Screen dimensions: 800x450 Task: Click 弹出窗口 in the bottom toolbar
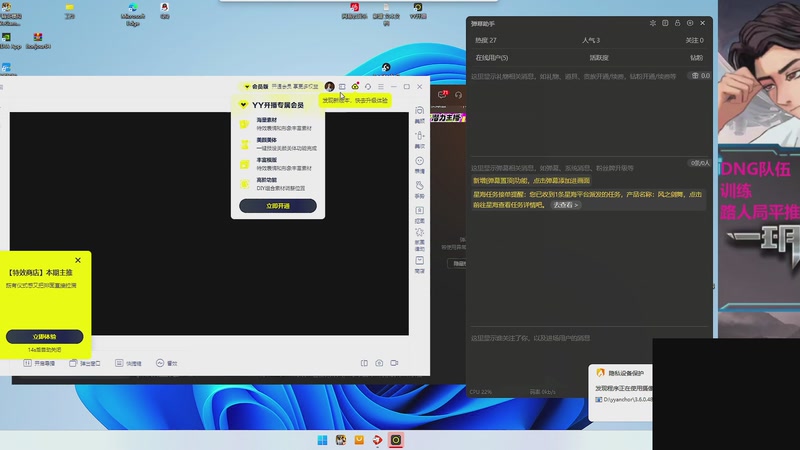pos(85,363)
